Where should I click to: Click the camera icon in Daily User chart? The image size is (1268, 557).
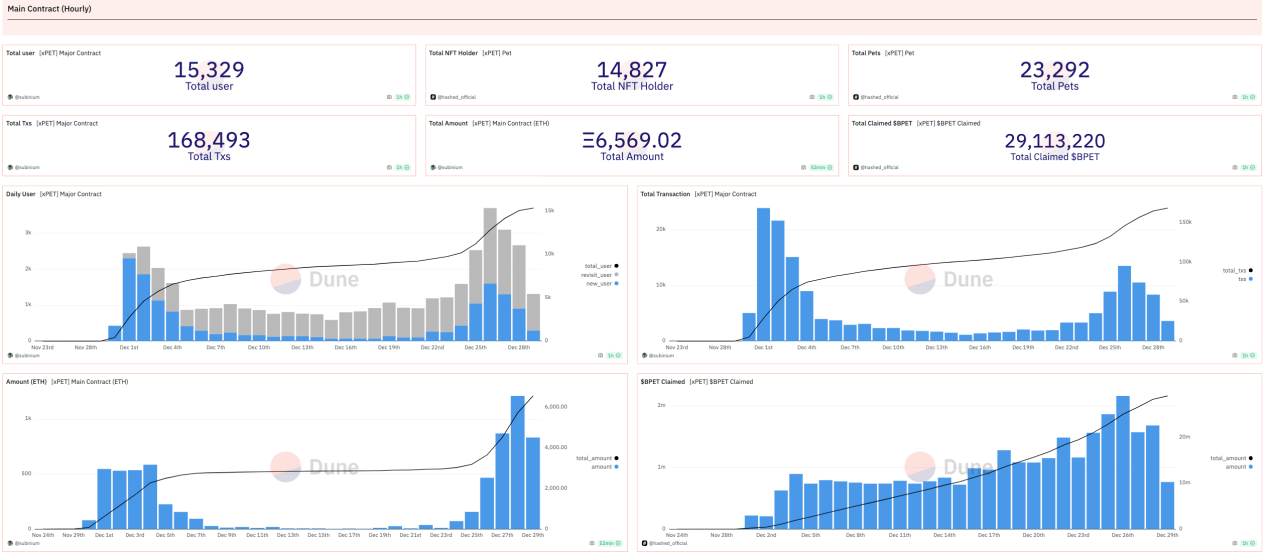(600, 355)
